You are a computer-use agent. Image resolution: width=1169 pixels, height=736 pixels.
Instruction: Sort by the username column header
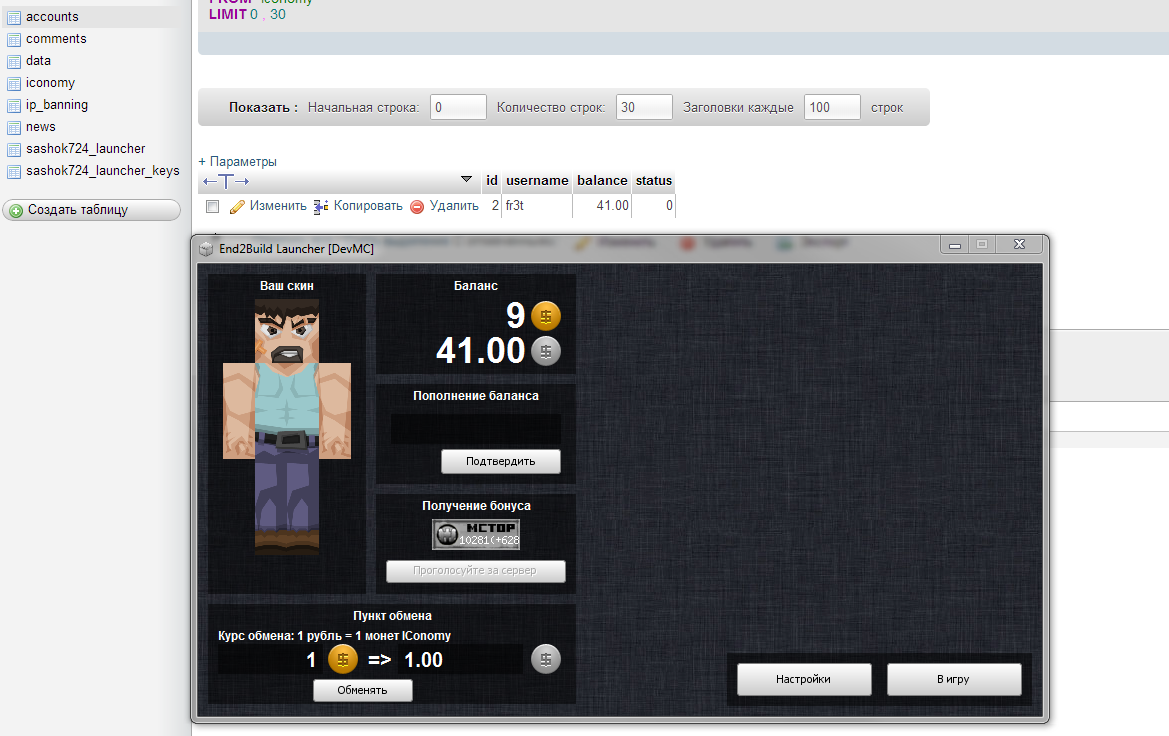click(x=537, y=180)
